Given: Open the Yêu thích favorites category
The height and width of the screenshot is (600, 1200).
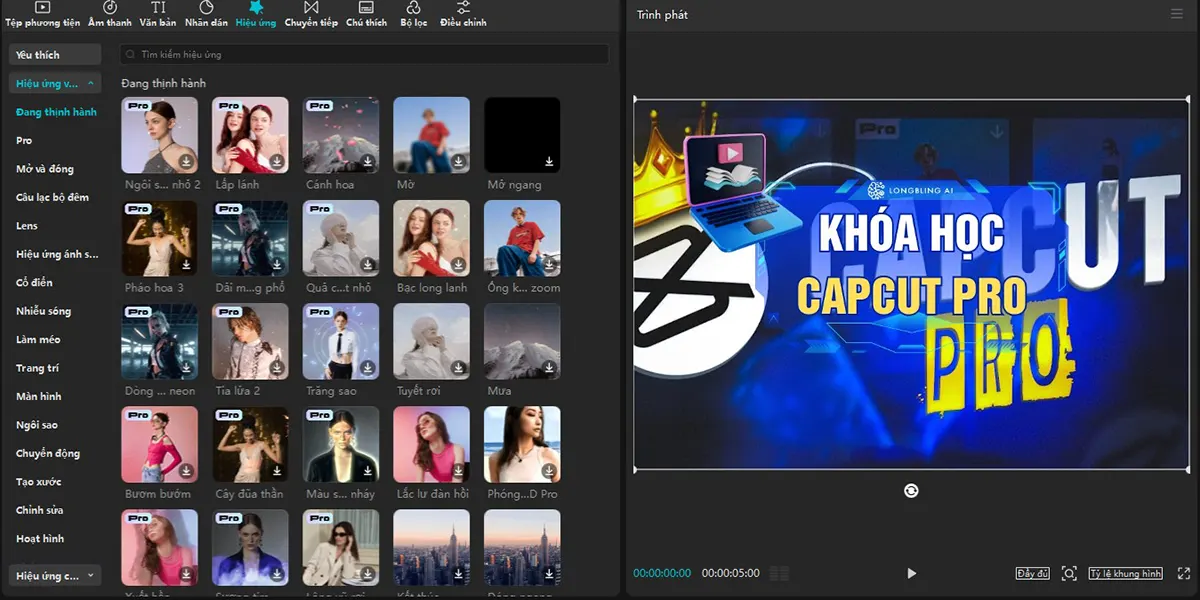Looking at the screenshot, I should pyautogui.click(x=55, y=55).
